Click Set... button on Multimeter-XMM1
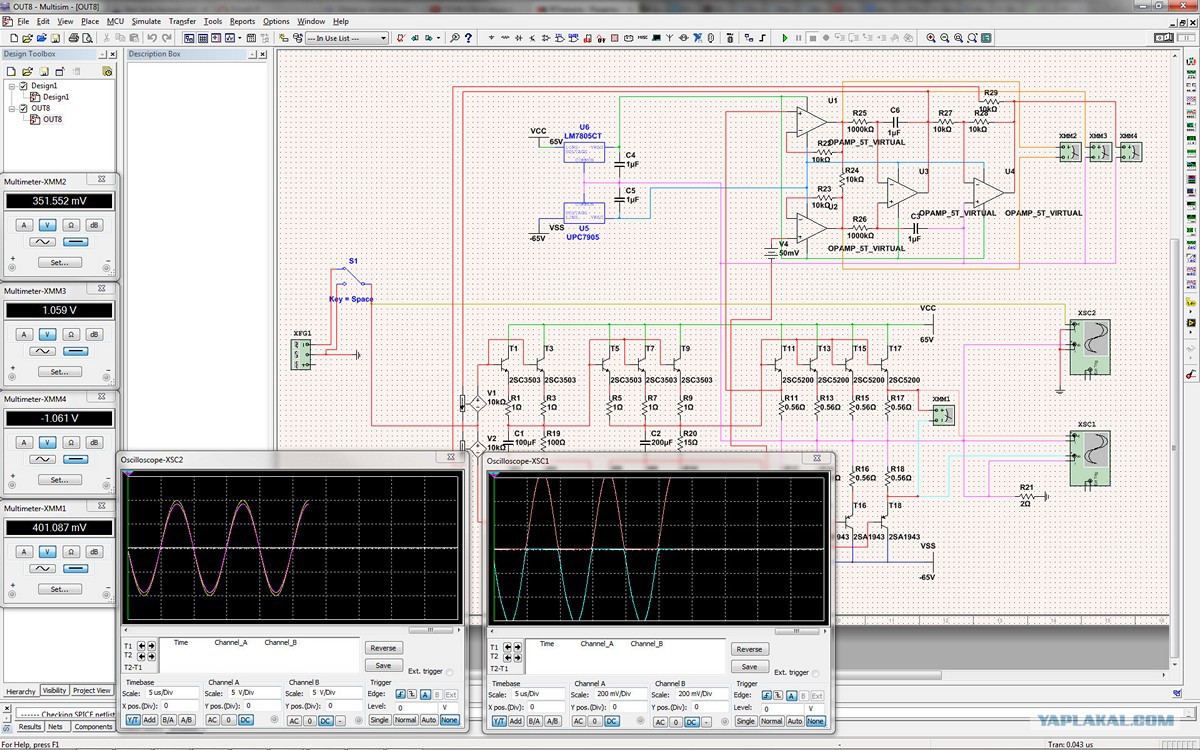This screenshot has width=1200, height=750. (x=60, y=589)
